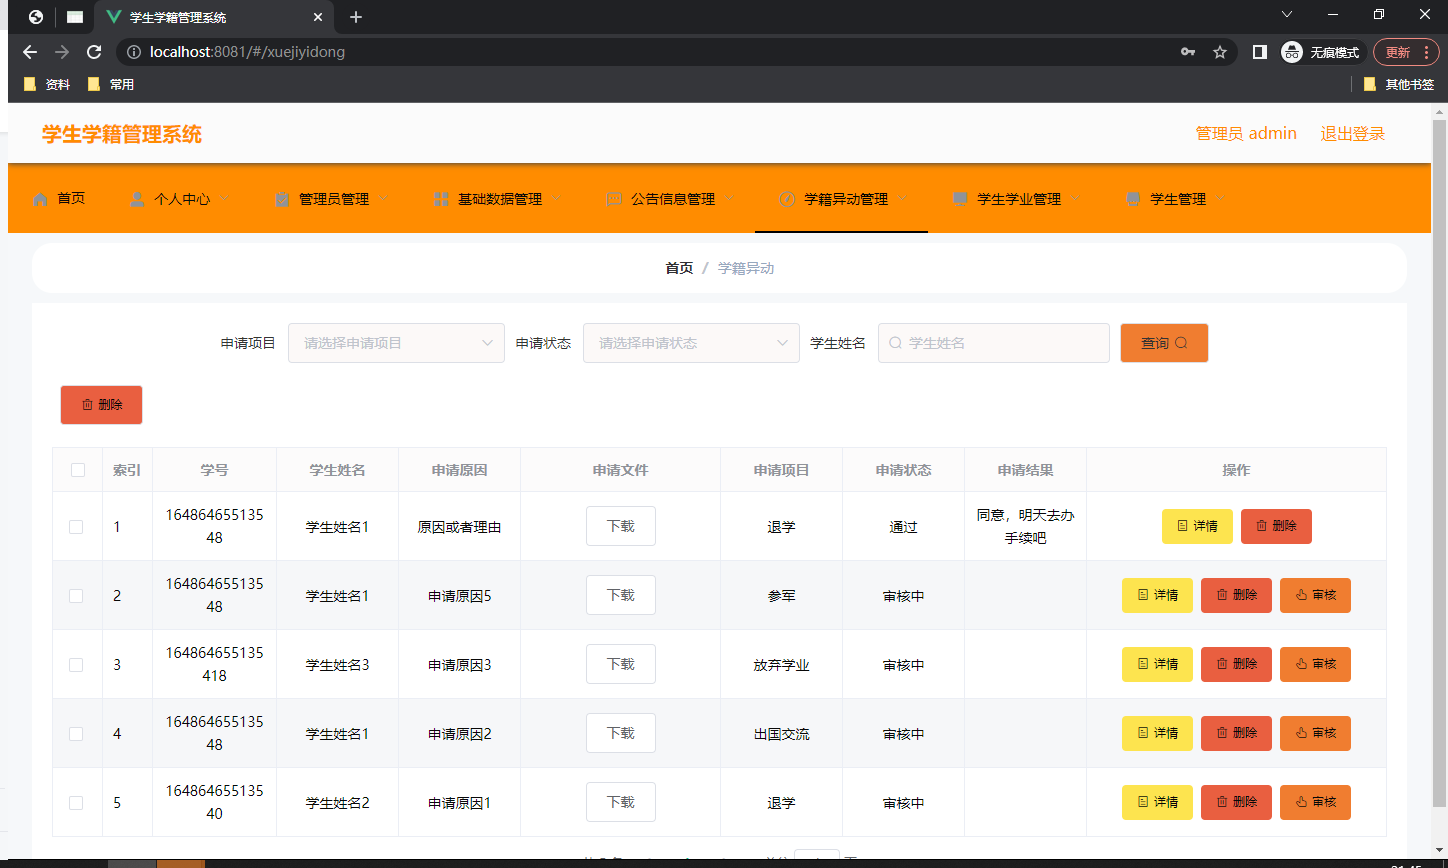Viewport: 1448px width, 868px height.
Task: Click the 学生姓名 search input field
Action: pos(994,343)
